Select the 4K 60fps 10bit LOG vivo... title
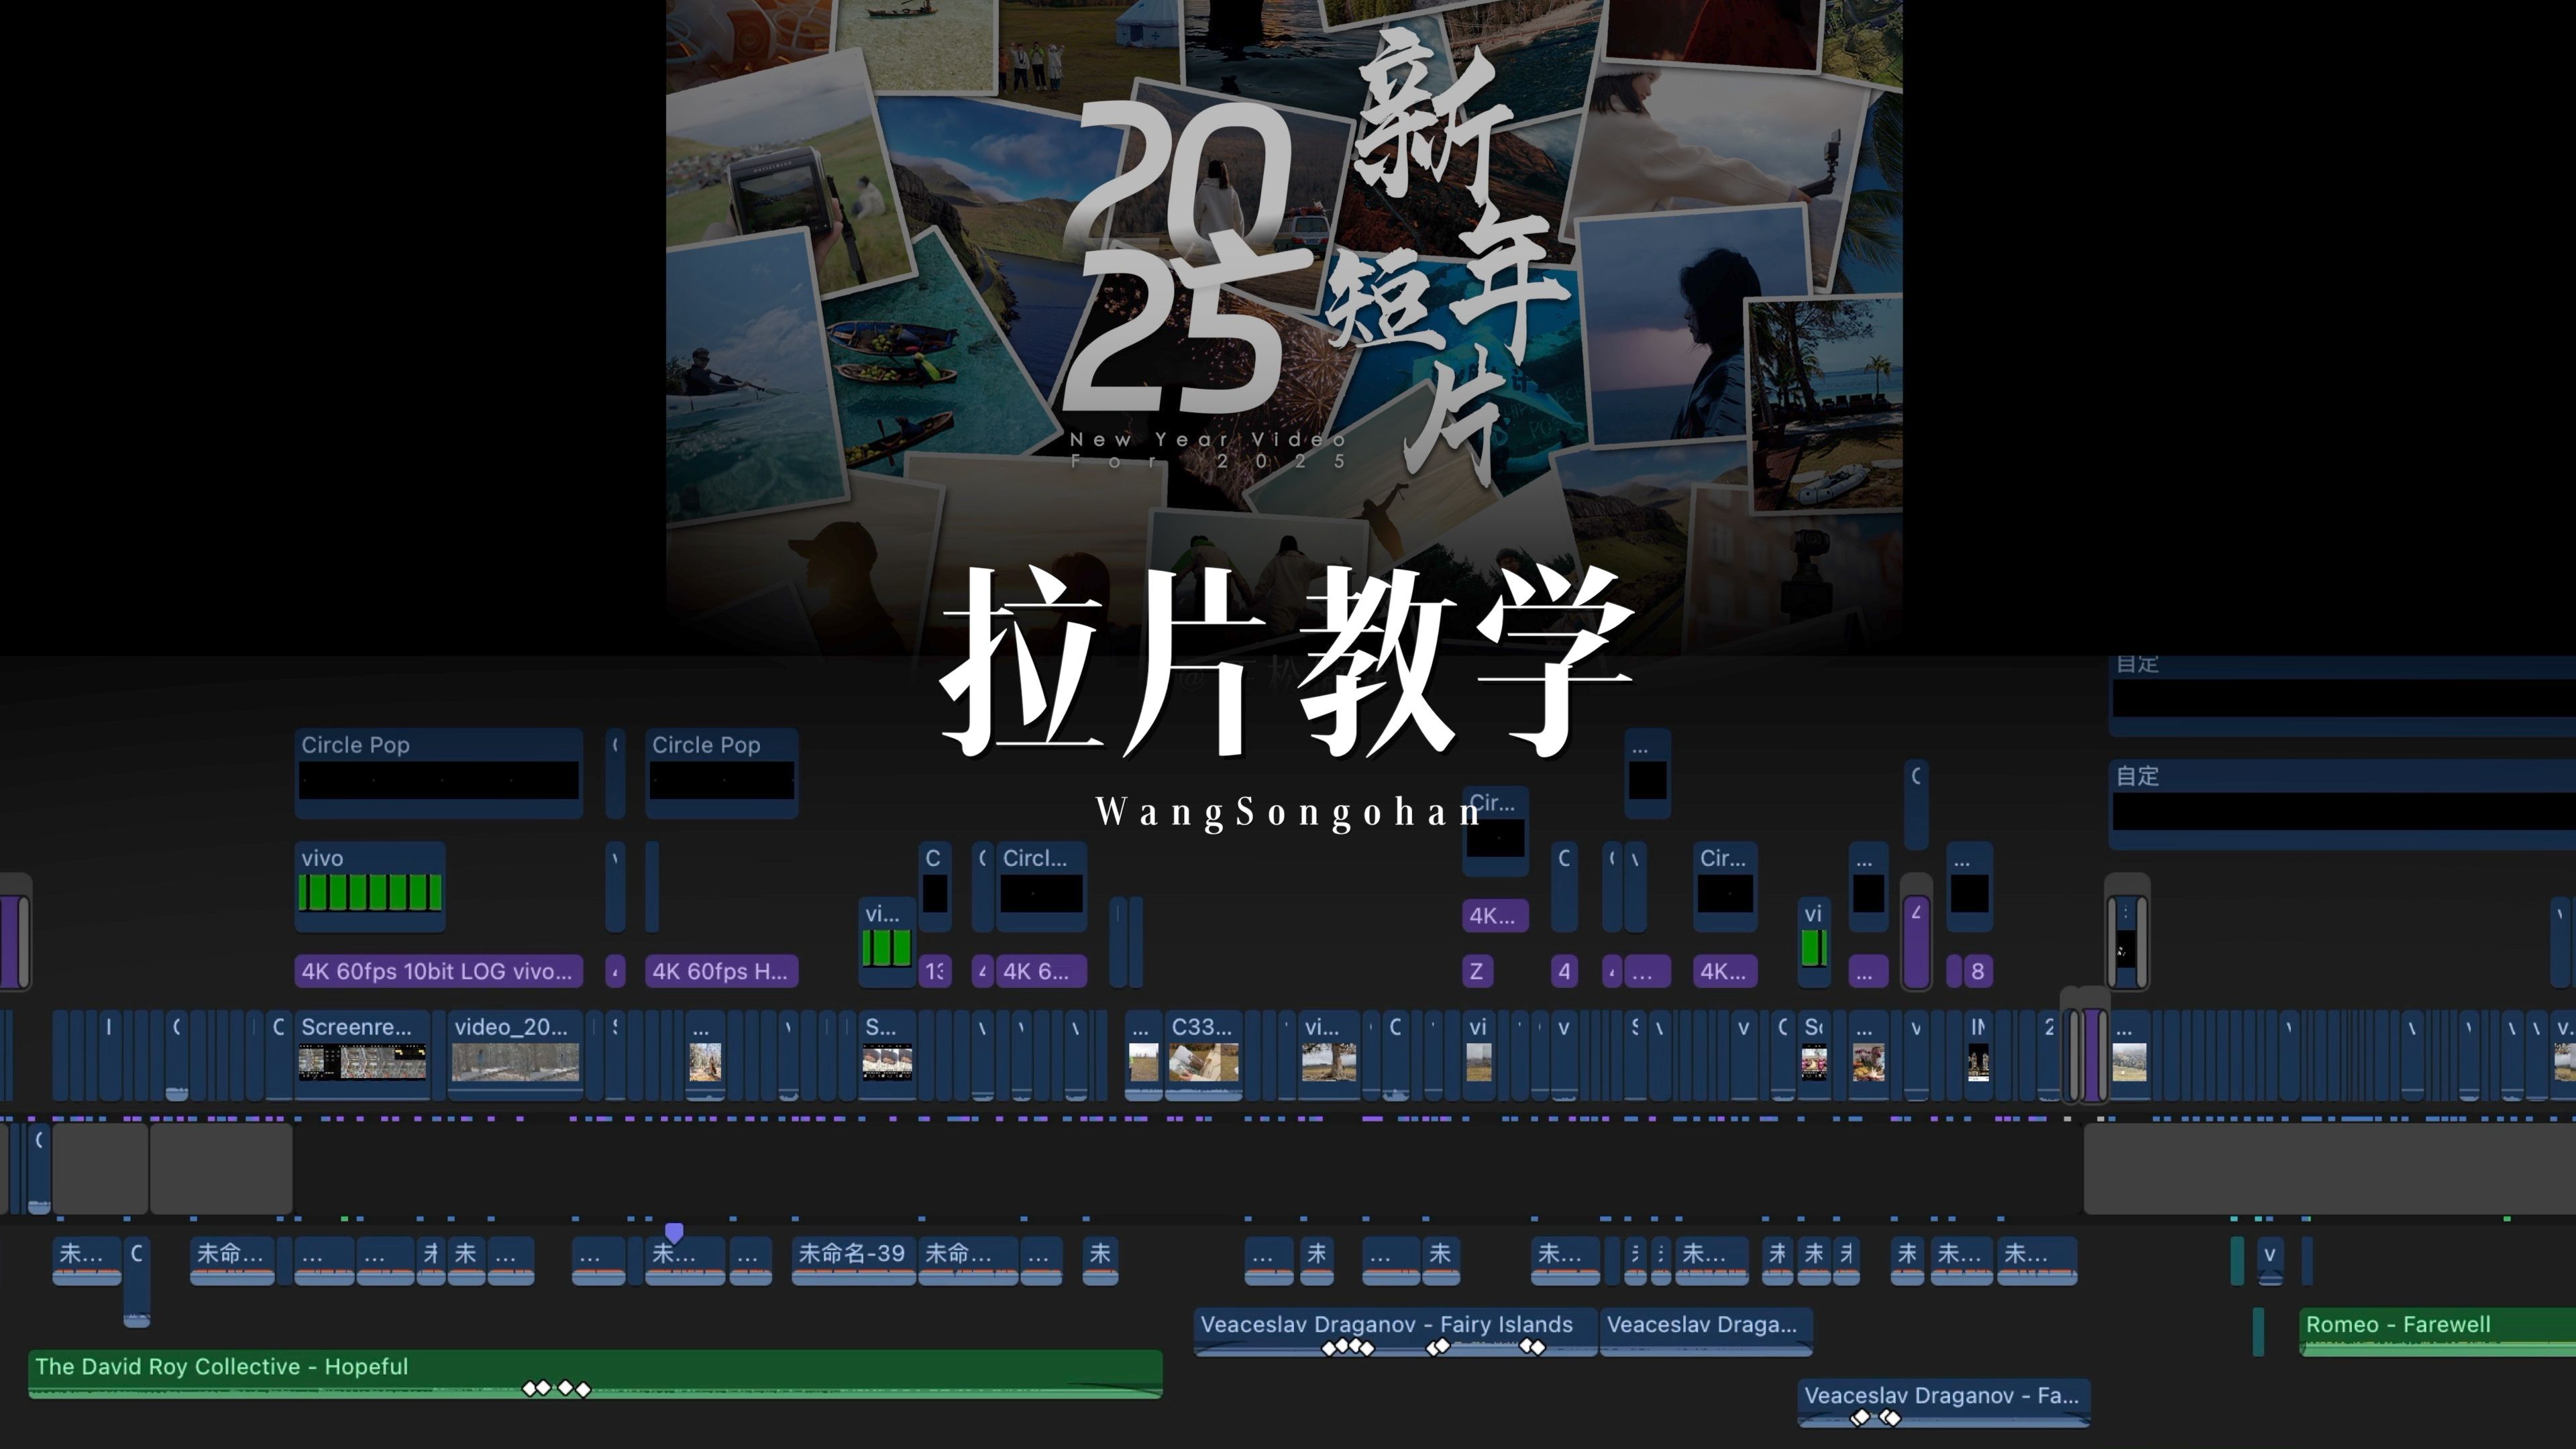This screenshot has height=1449, width=2576. coord(438,971)
